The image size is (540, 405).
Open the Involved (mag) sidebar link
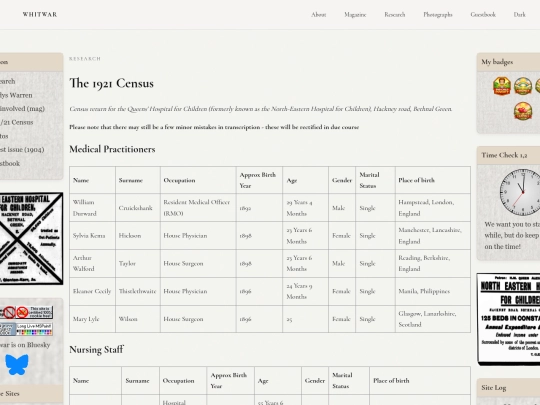(x=22, y=108)
